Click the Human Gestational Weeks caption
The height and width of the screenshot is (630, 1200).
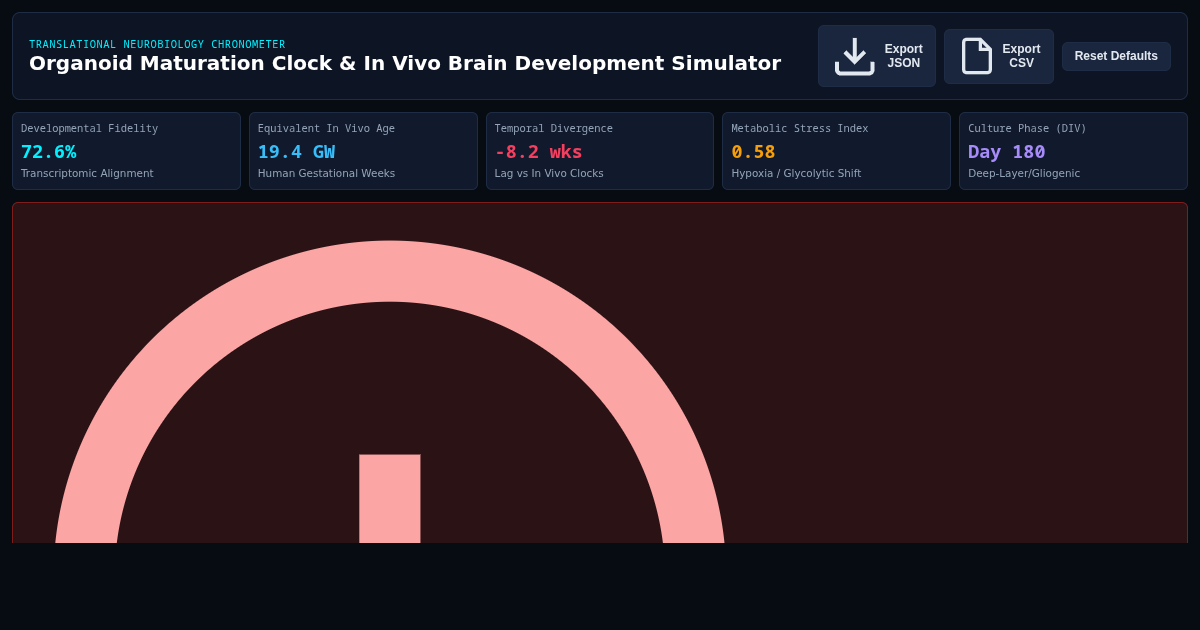click(326, 174)
